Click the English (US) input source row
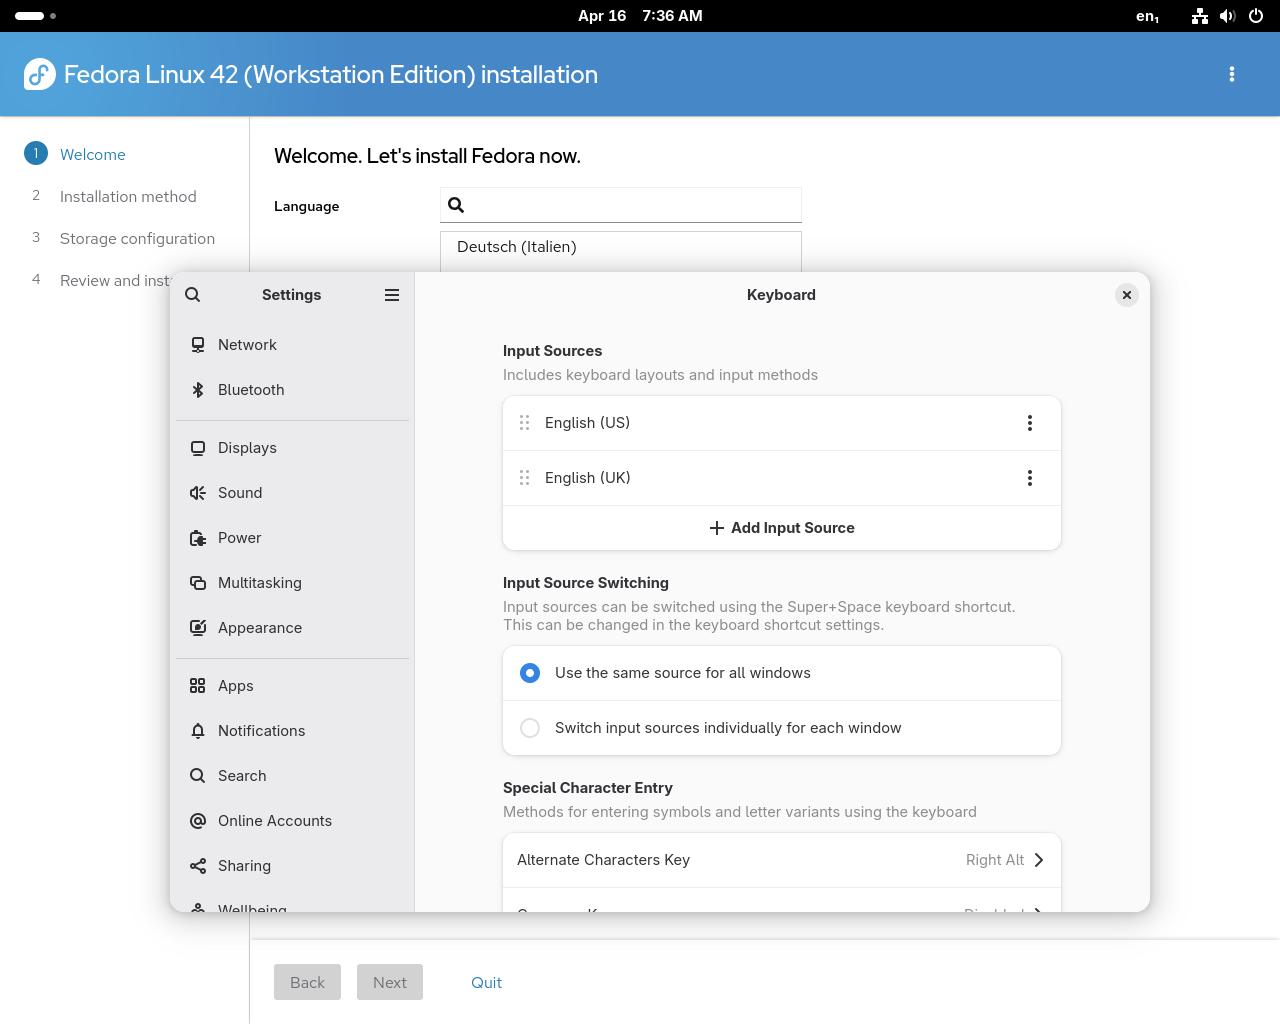This screenshot has height=1024, width=1280. pos(782,423)
